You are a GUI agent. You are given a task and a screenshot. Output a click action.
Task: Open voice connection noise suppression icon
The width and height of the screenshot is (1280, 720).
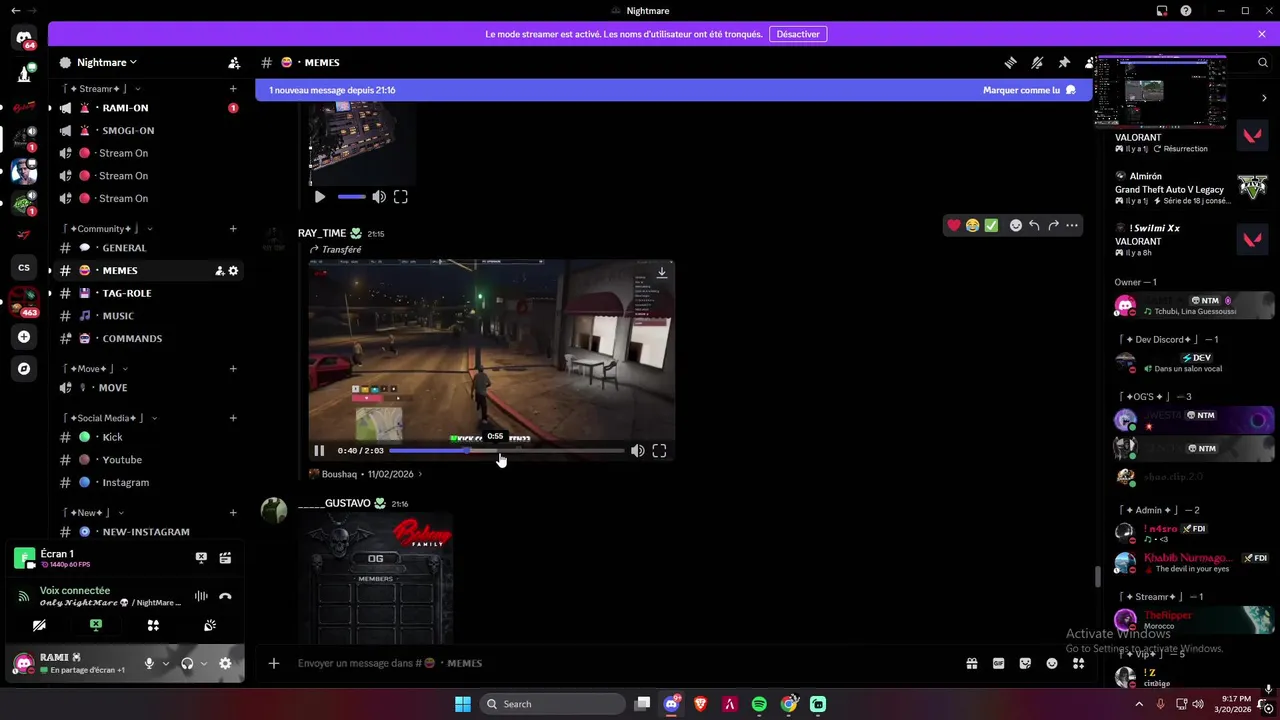(201, 596)
